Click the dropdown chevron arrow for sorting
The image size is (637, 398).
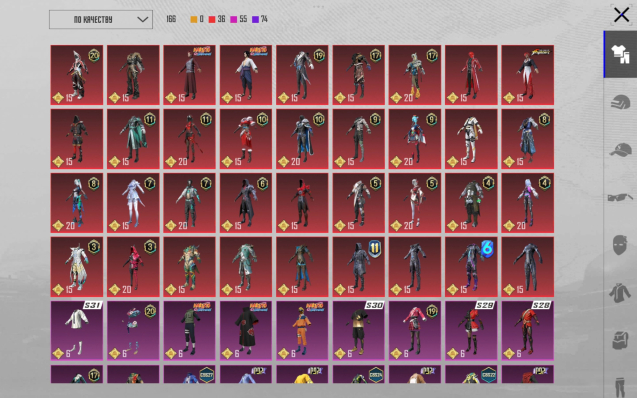[x=143, y=19]
